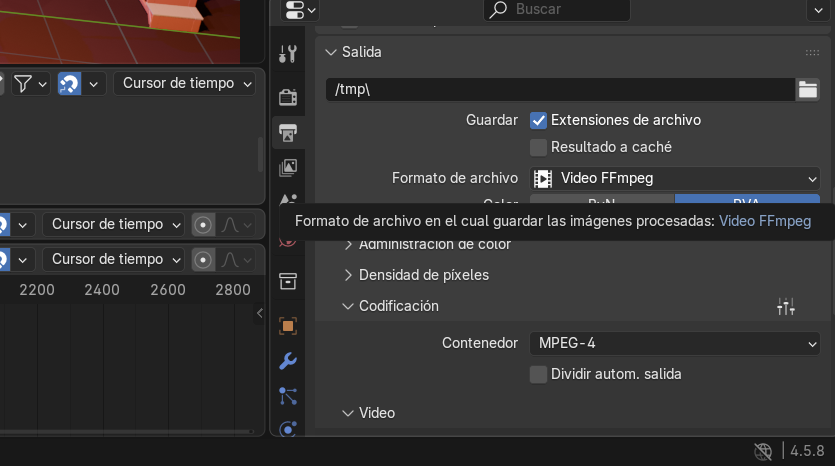Open middle Cursor de tiempo dropdown
Image resolution: width=835 pixels, height=466 pixels.
point(113,225)
